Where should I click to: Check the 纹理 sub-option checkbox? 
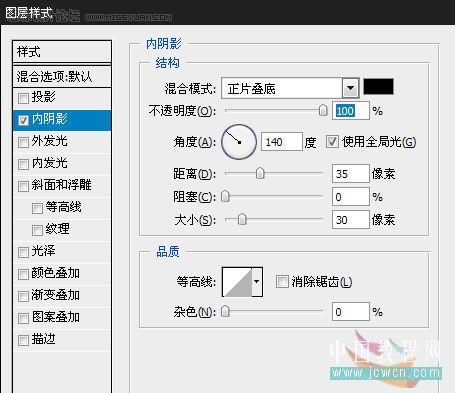point(37,230)
